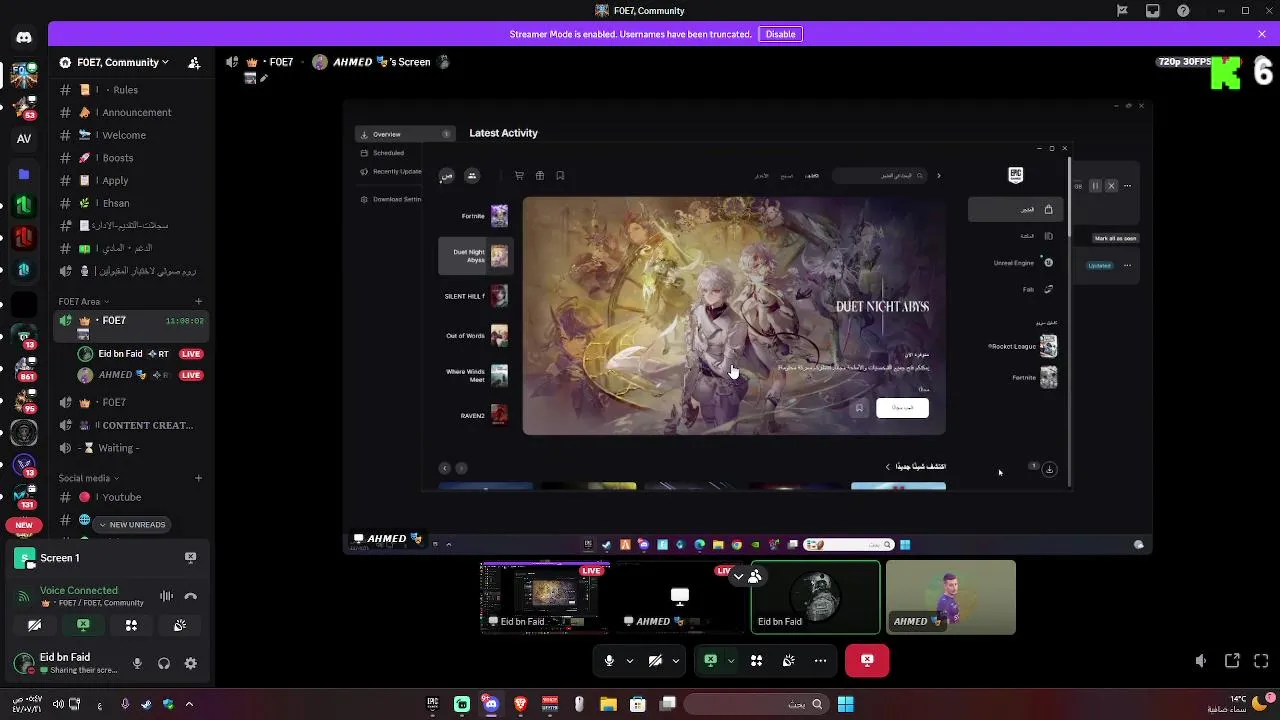Open soundboard icon in bottom call controls
The height and width of the screenshot is (720, 1280).
click(x=788, y=660)
